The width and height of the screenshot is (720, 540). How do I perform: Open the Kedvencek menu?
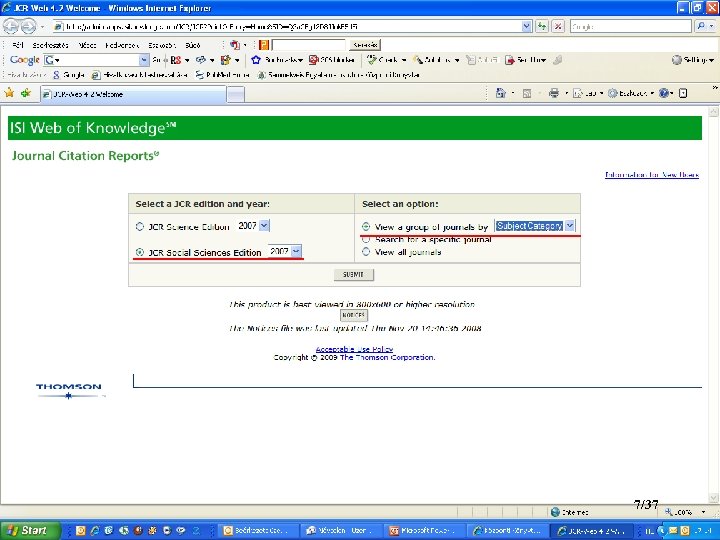click(122, 45)
